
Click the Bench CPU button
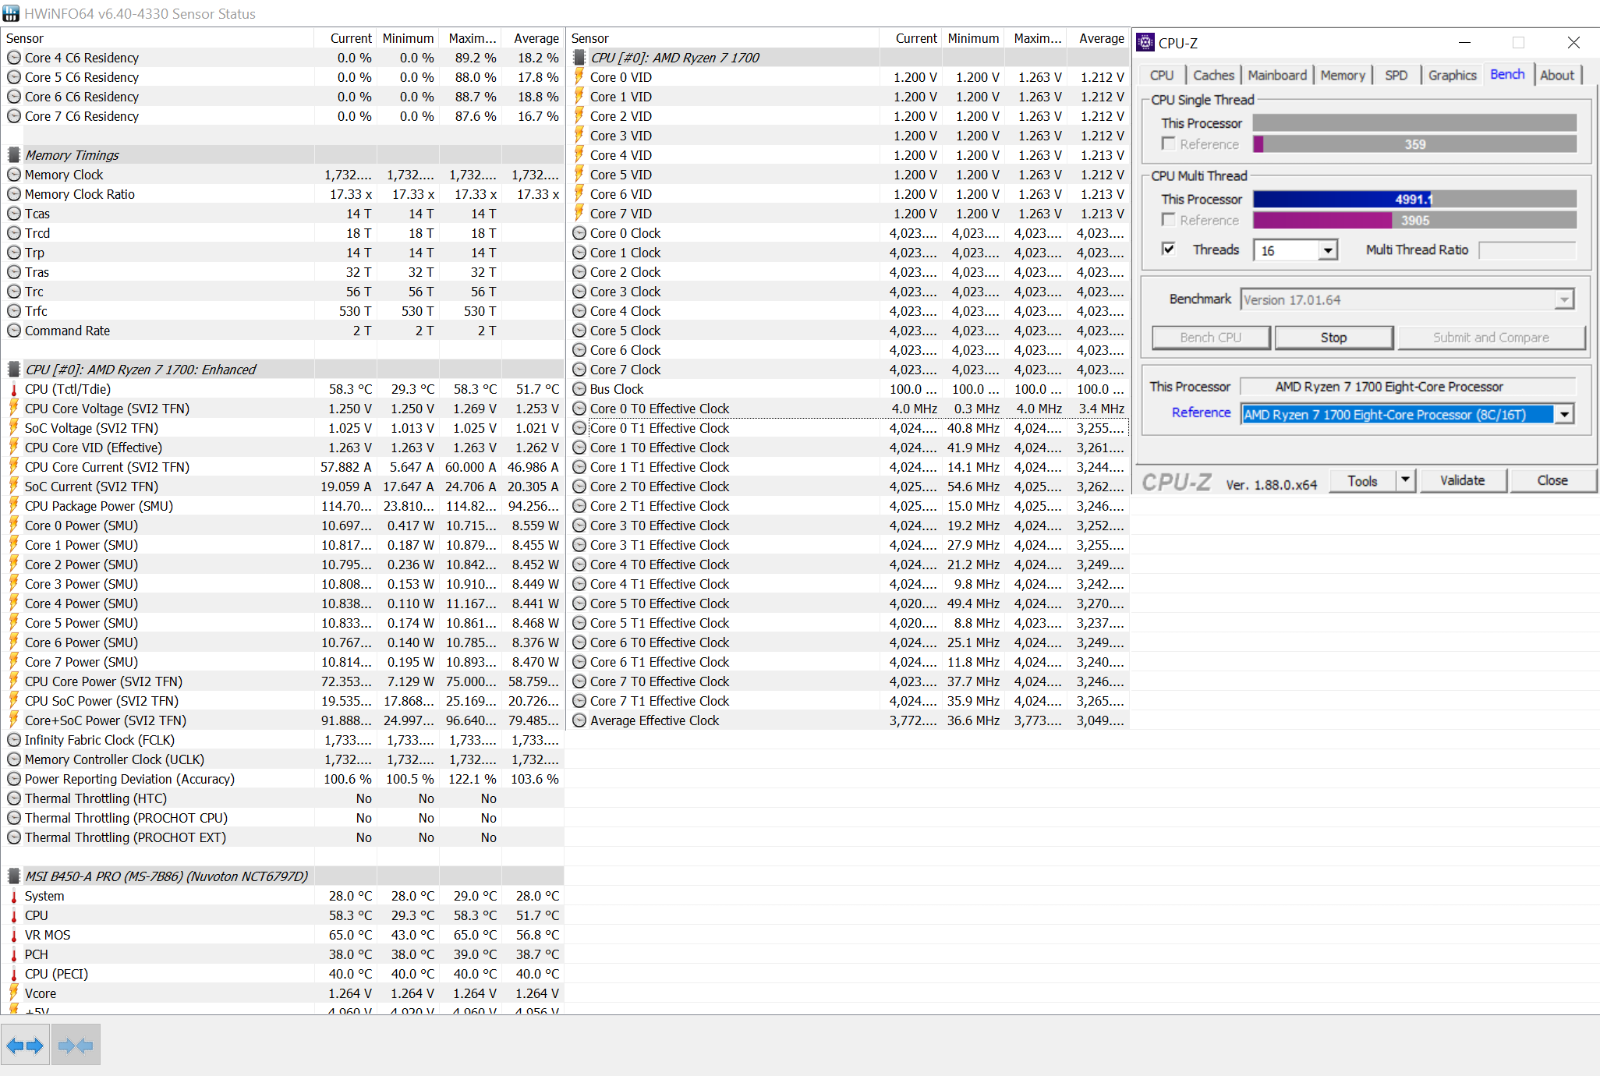point(1210,338)
